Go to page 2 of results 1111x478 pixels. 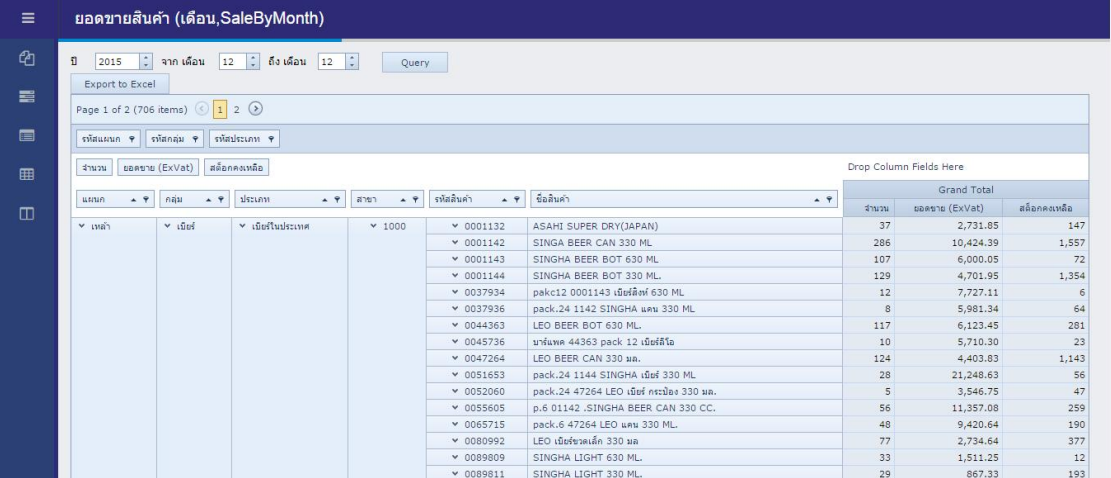tap(238, 108)
